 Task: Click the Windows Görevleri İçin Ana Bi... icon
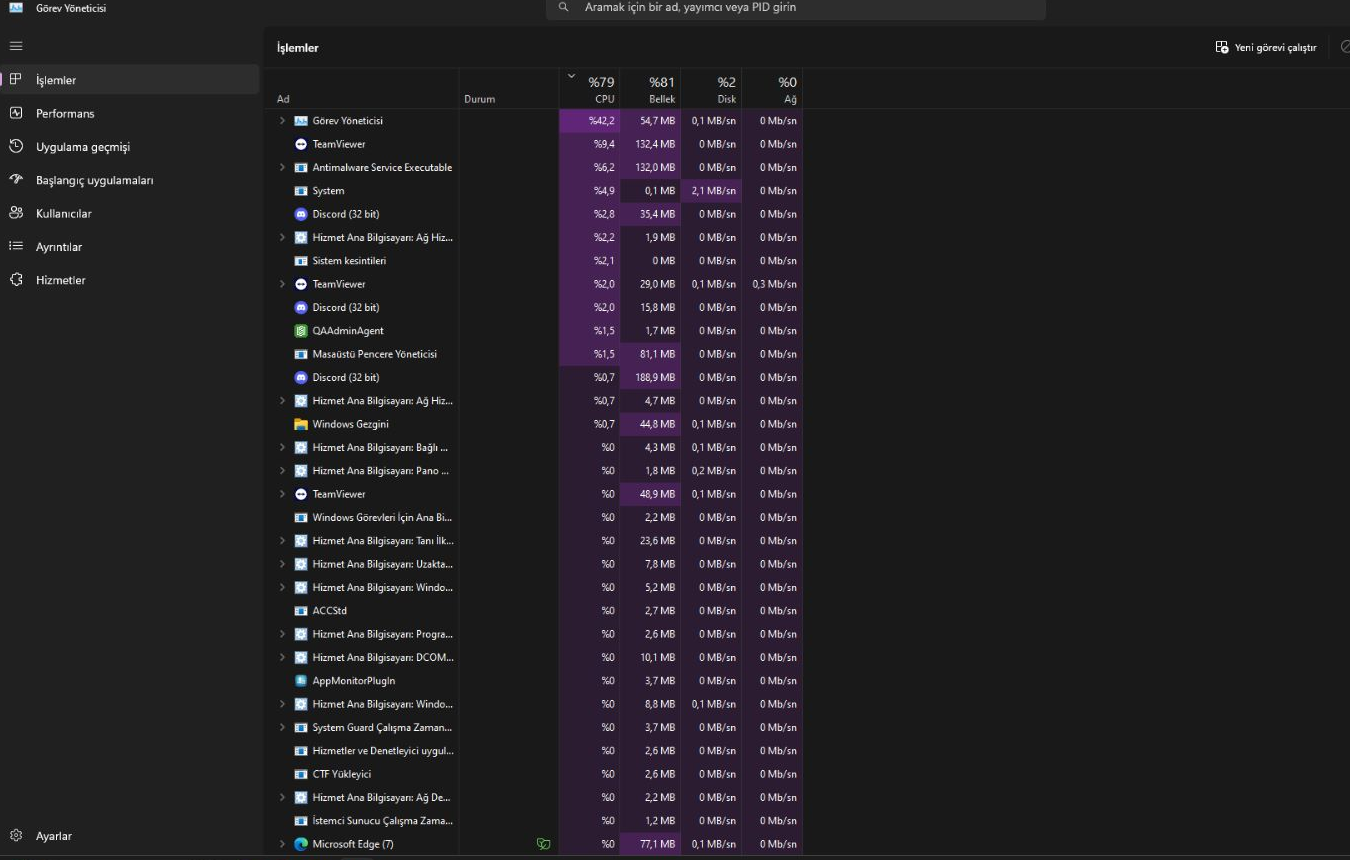click(301, 518)
